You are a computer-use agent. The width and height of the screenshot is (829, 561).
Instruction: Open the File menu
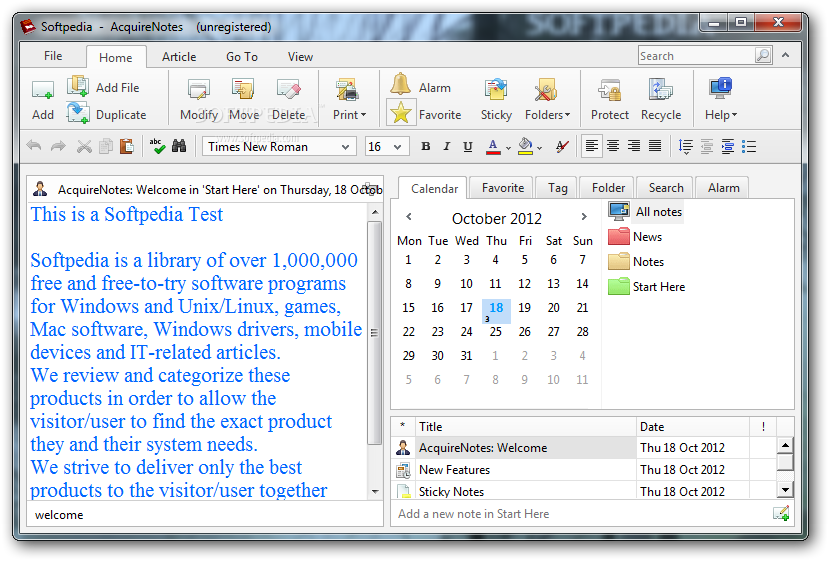tap(53, 56)
